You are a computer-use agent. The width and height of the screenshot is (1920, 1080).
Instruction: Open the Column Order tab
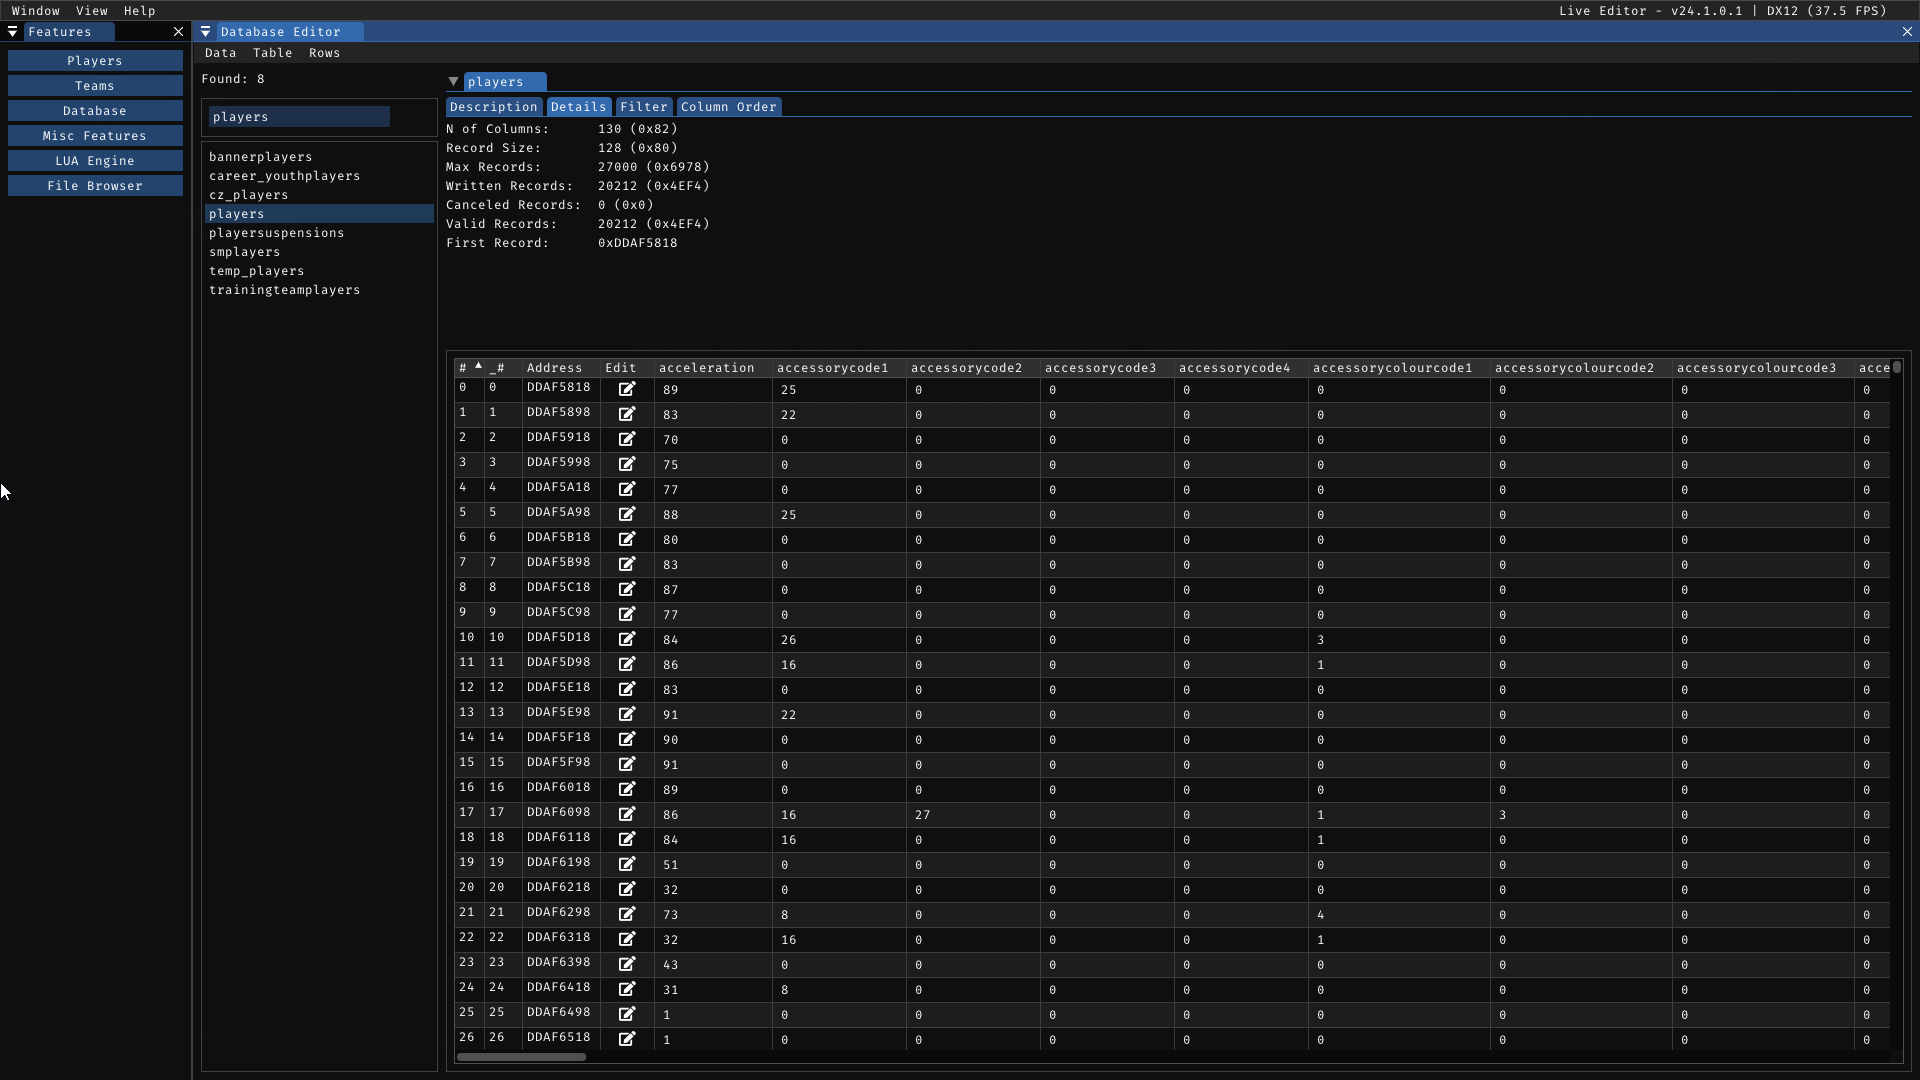(728, 107)
